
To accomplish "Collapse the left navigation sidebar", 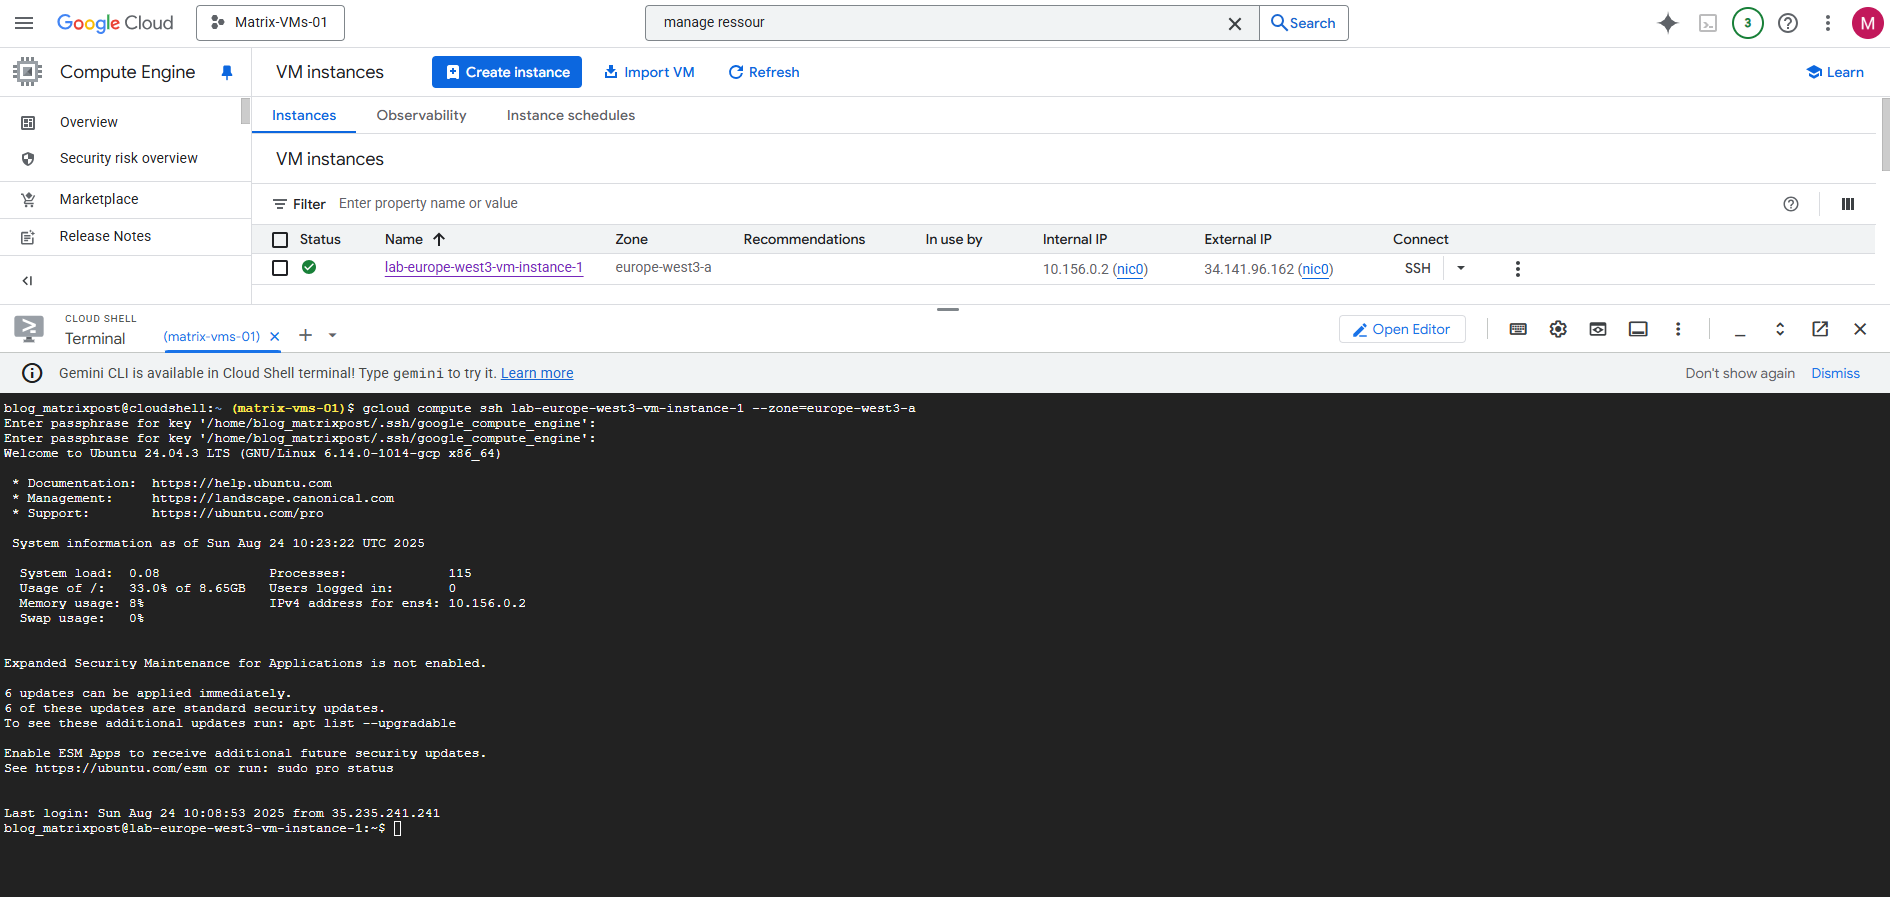I will pos(27,281).
